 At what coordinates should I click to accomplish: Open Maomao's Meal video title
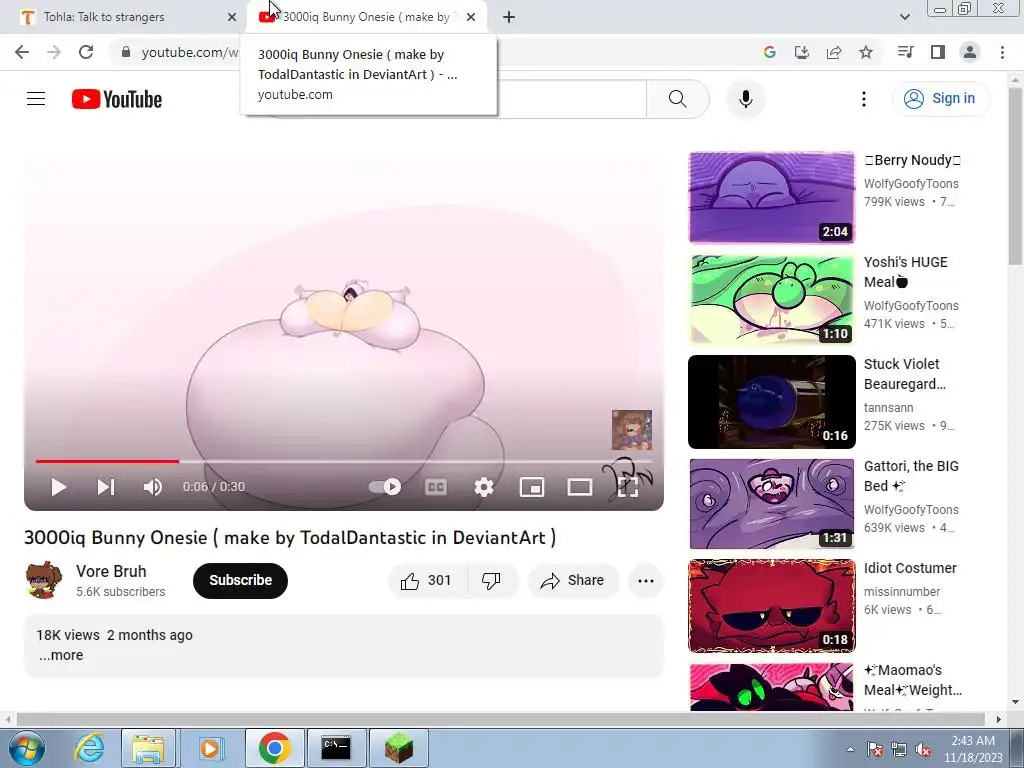pos(912,680)
